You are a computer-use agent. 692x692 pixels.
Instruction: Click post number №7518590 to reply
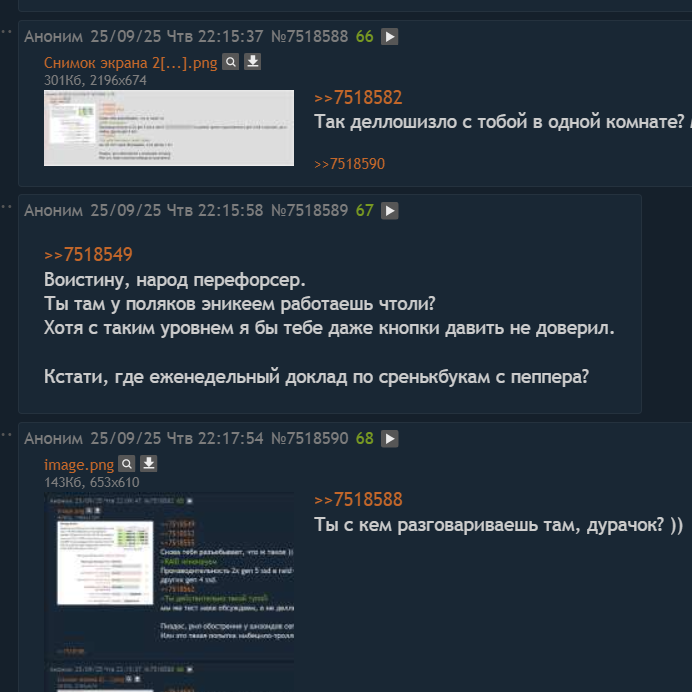[309, 439]
